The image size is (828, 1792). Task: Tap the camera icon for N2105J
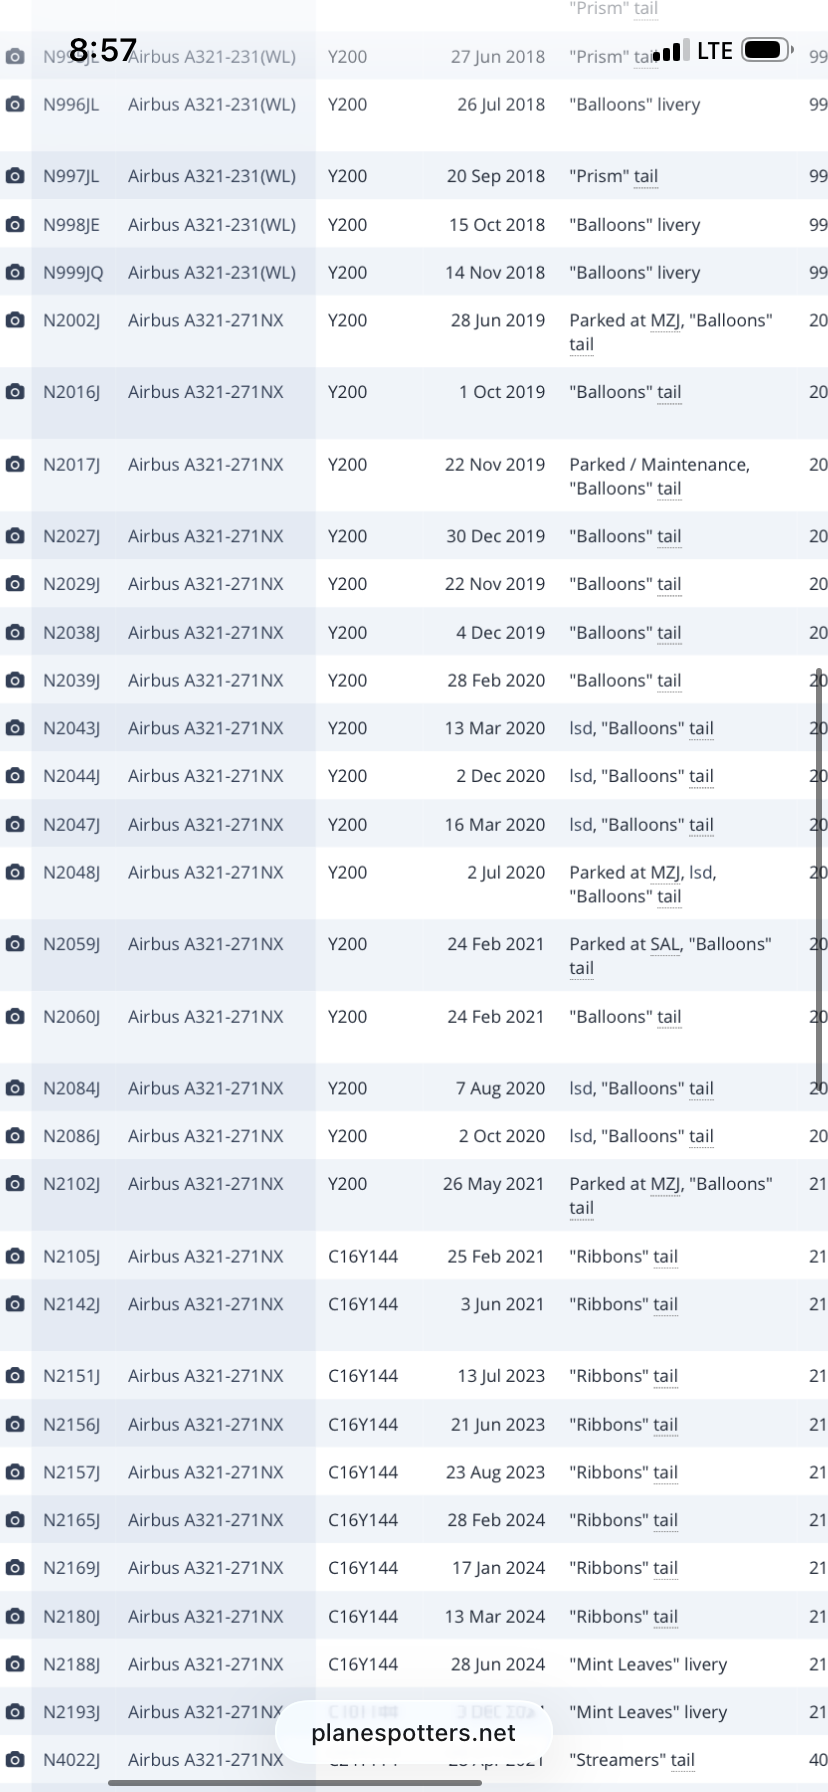tap(15, 1256)
